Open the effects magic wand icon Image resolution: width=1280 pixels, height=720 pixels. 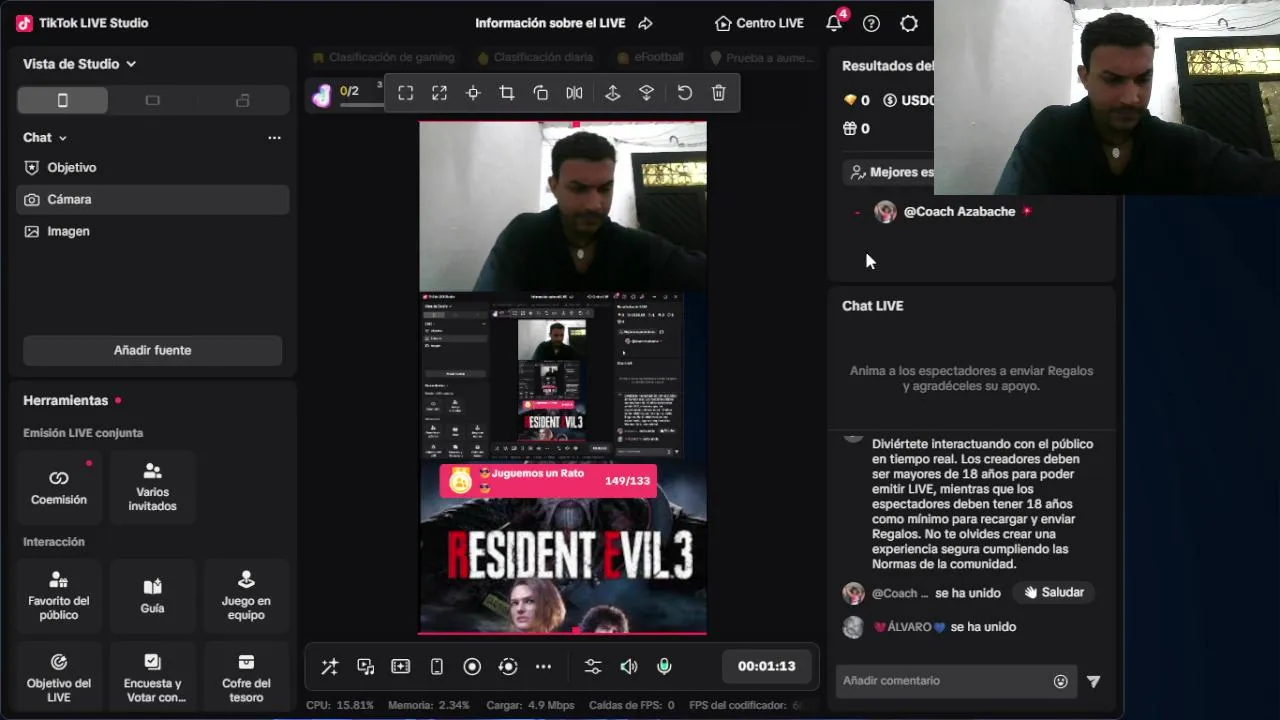point(329,667)
